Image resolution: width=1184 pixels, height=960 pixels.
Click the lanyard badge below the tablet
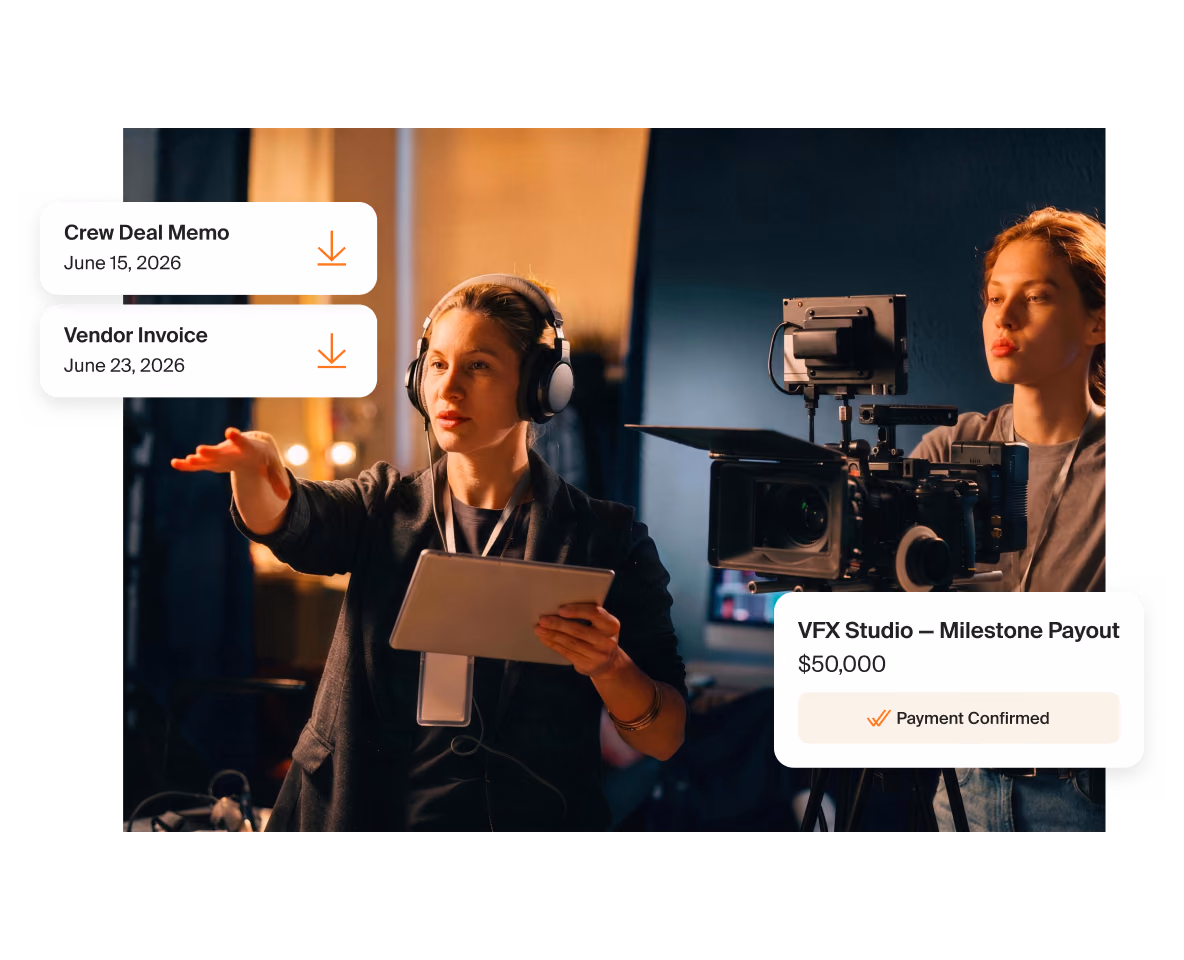446,689
